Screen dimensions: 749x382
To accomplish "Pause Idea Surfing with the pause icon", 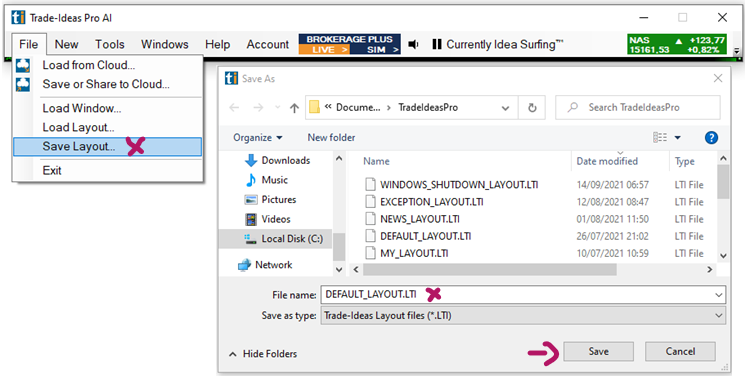I will tap(437, 44).
